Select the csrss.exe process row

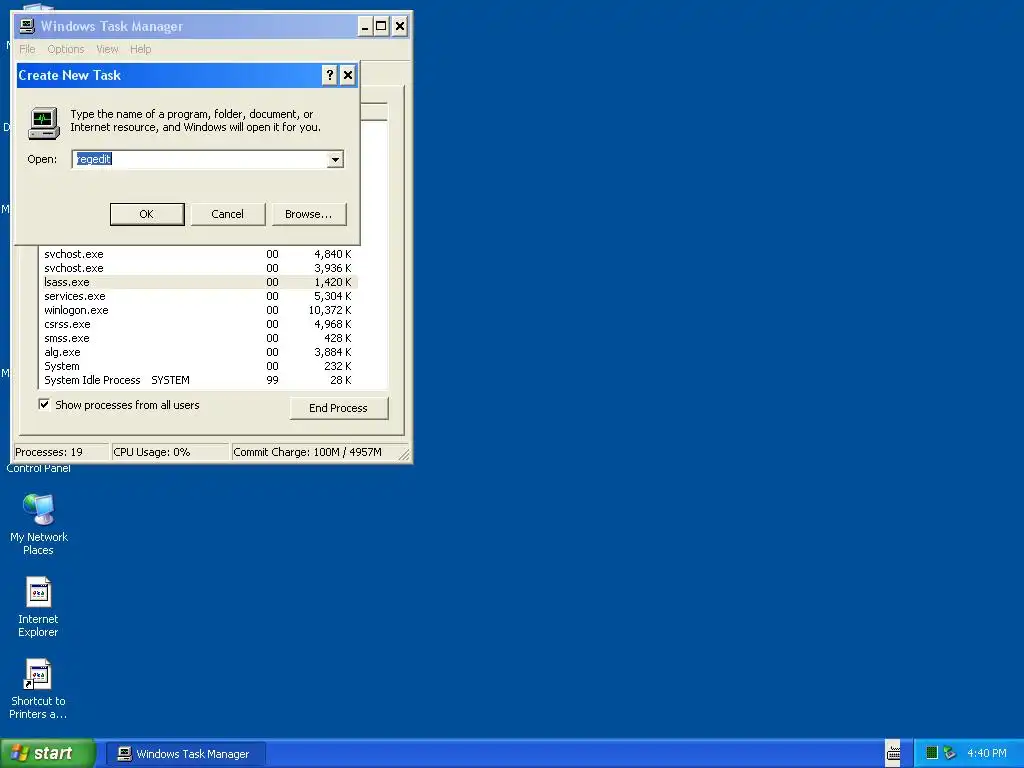(199, 325)
